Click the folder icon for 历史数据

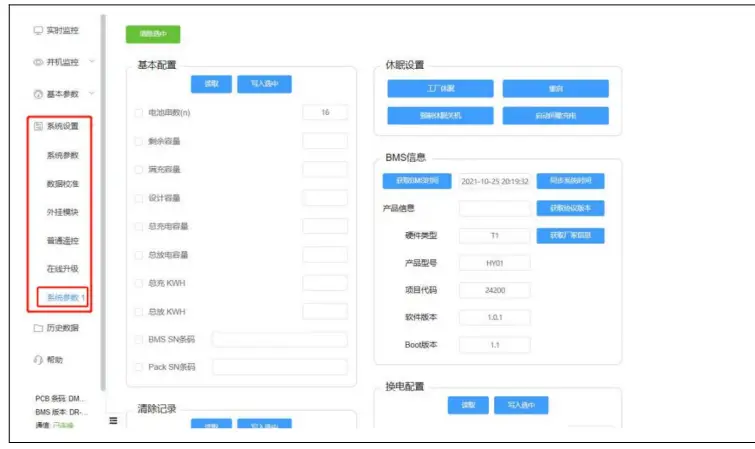[x=38, y=328]
